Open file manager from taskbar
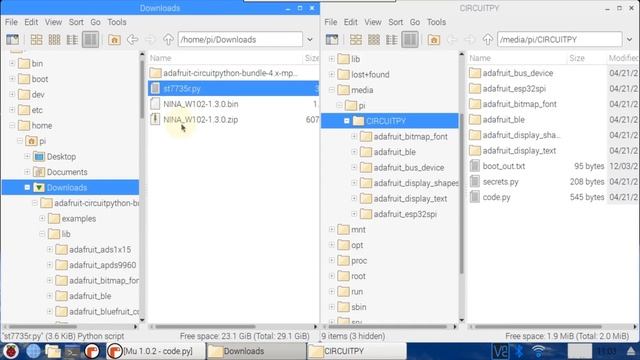Viewport: 640px width, 360px height. click(x=53, y=351)
